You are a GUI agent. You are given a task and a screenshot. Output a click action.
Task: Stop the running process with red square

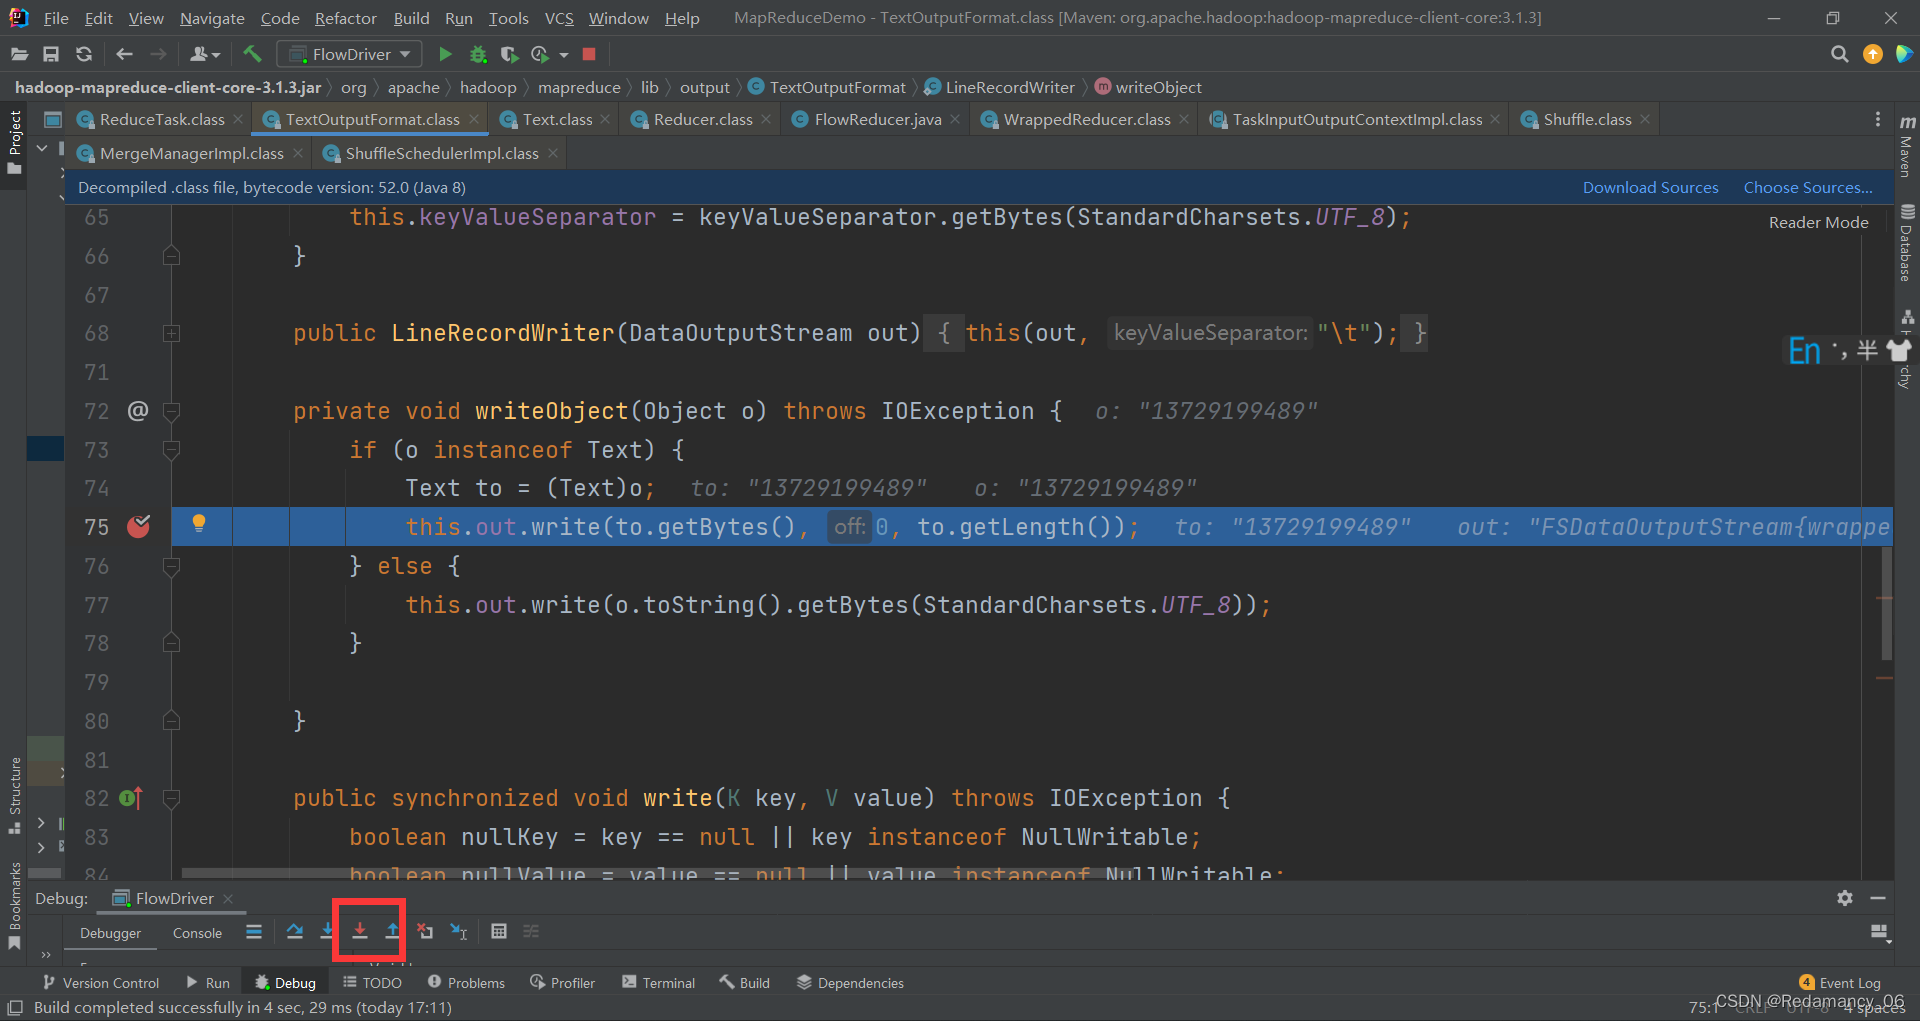[x=589, y=54]
